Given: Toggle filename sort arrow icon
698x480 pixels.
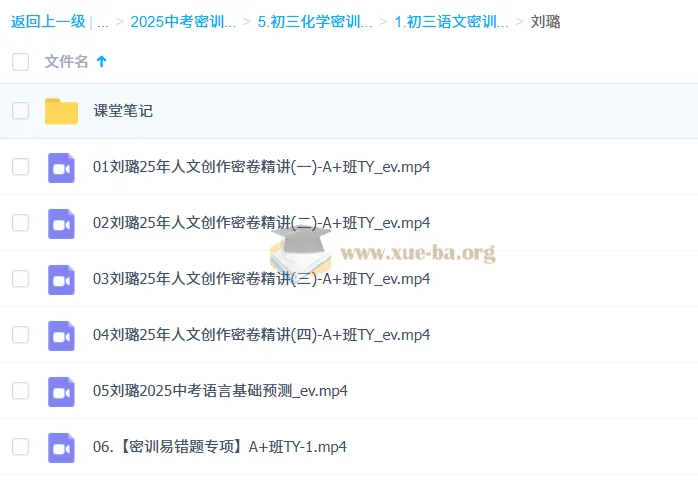Looking at the screenshot, I should (101, 61).
